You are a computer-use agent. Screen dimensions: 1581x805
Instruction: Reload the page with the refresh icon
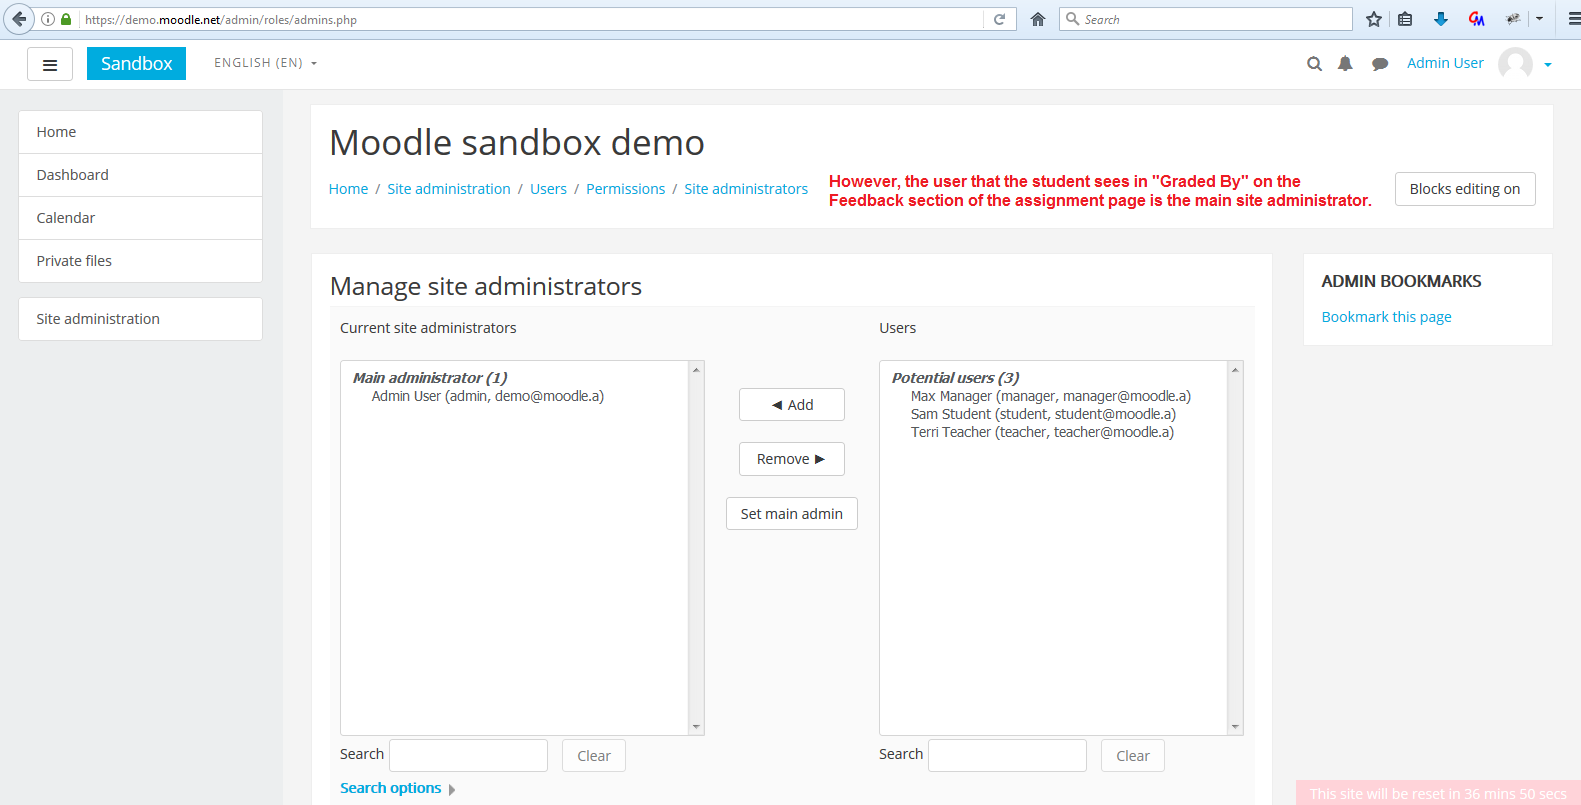[x=999, y=19]
